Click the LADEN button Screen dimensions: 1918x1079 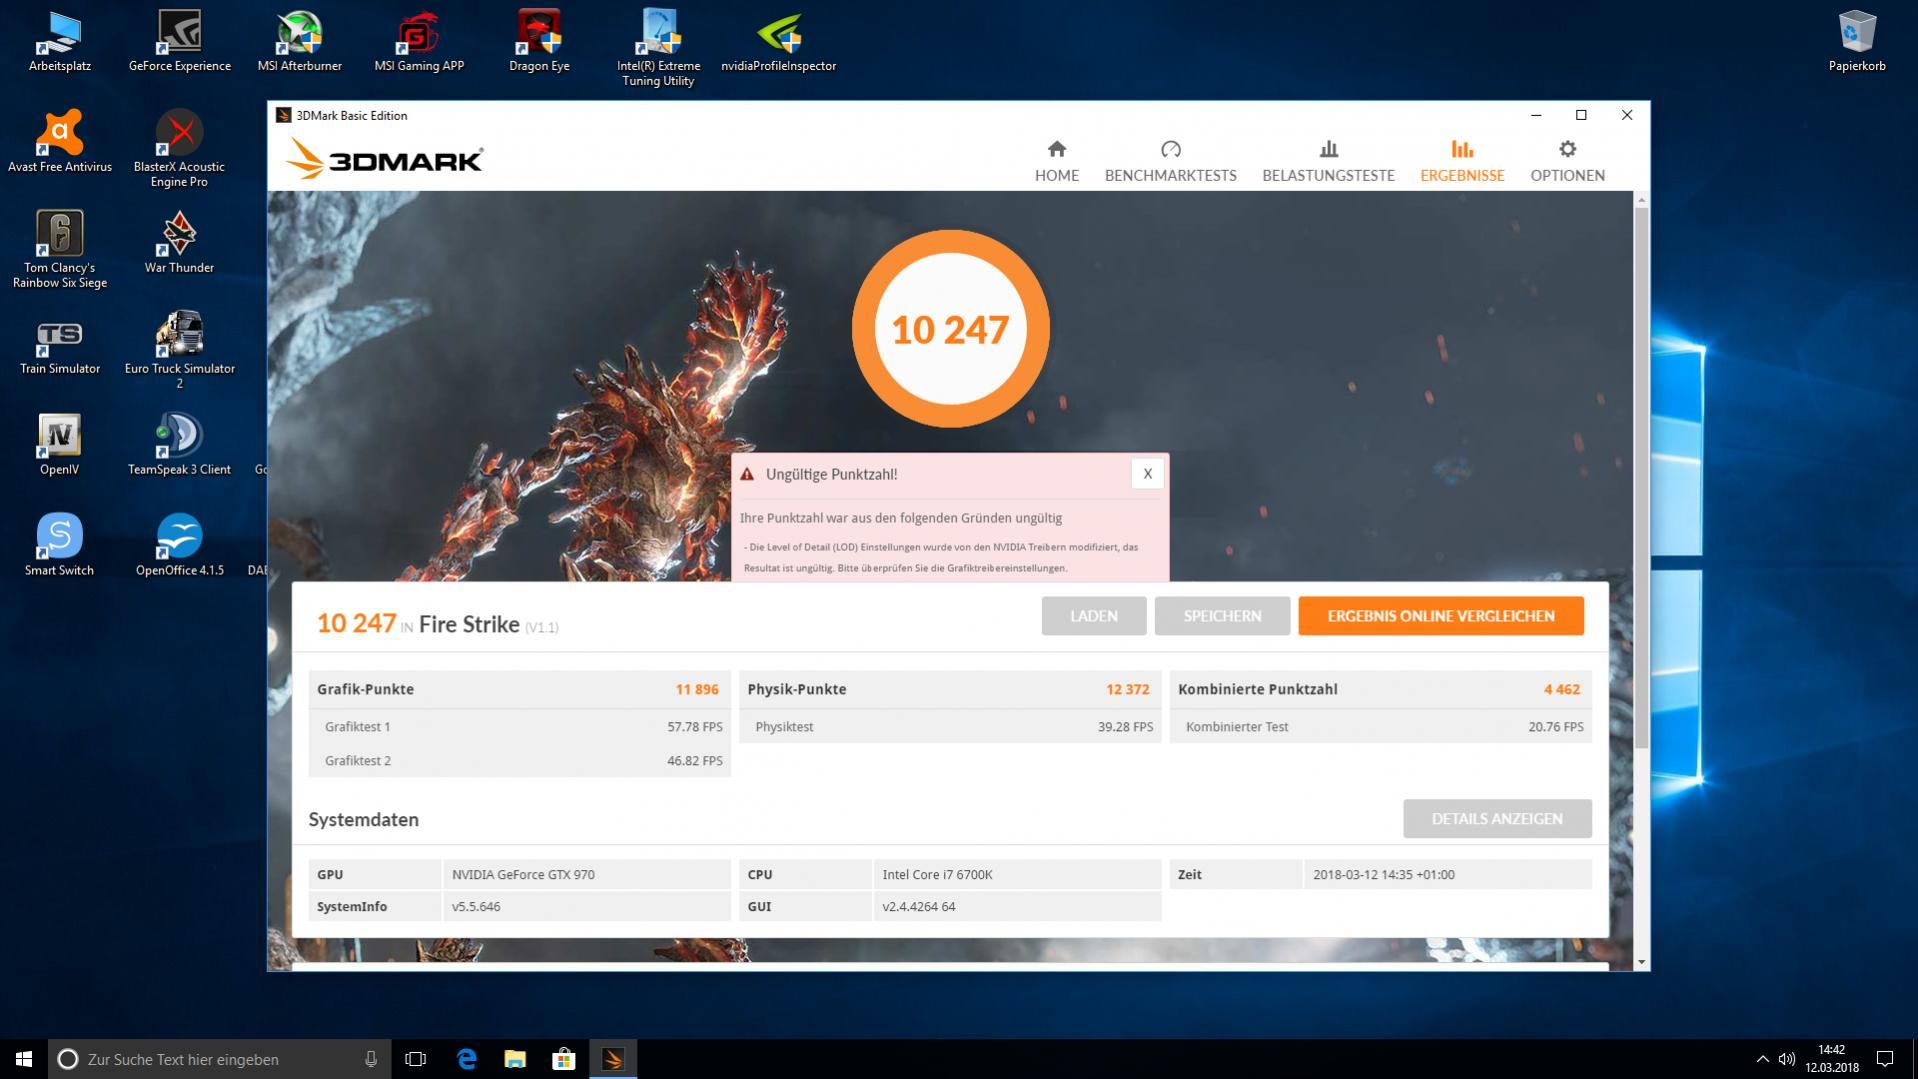[x=1093, y=616]
